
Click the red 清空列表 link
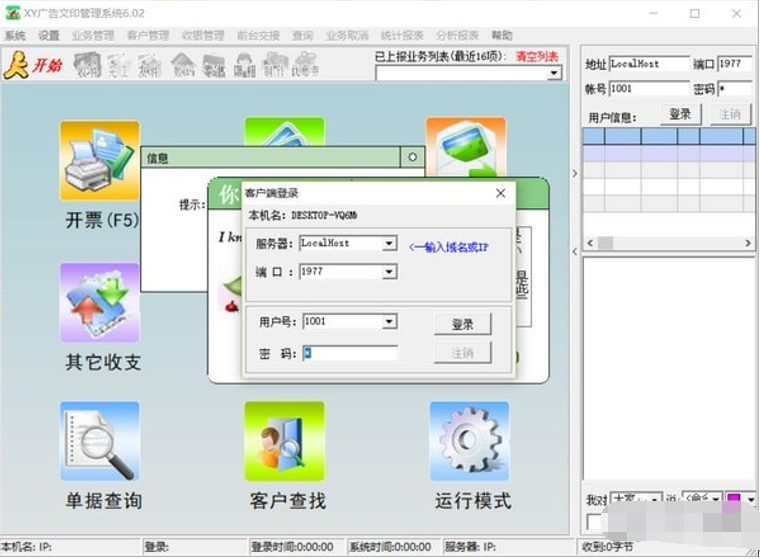(x=537, y=56)
